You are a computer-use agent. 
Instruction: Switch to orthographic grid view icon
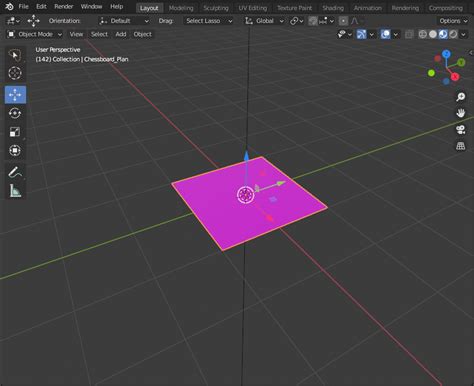(x=461, y=146)
